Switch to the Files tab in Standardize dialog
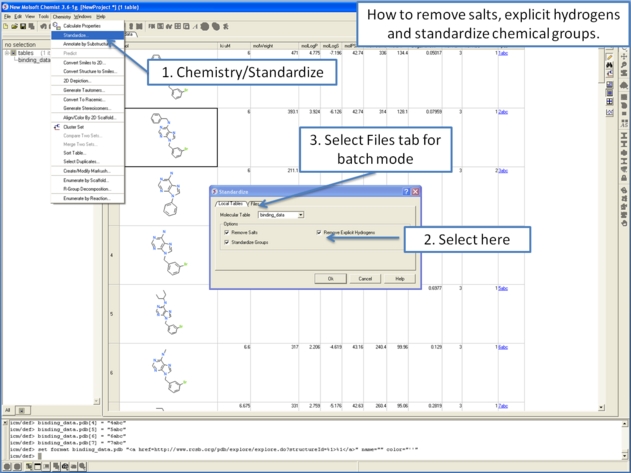Image resolution: width=631 pixels, height=473 pixels. [x=256, y=204]
